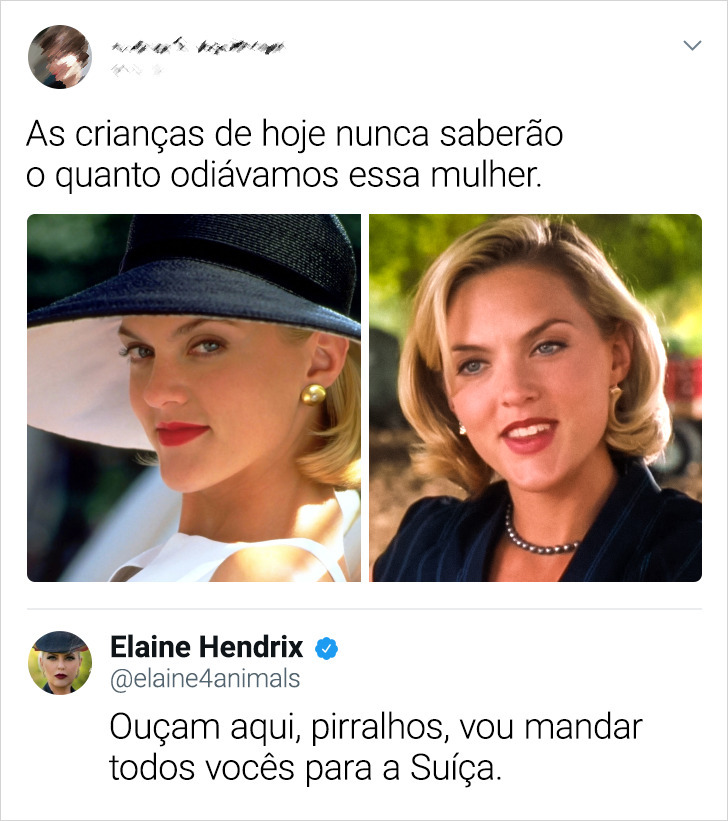Viewport: 728px width, 821px height.
Task: Open the tweet options chevron menu
Action: pyautogui.click(x=692, y=46)
